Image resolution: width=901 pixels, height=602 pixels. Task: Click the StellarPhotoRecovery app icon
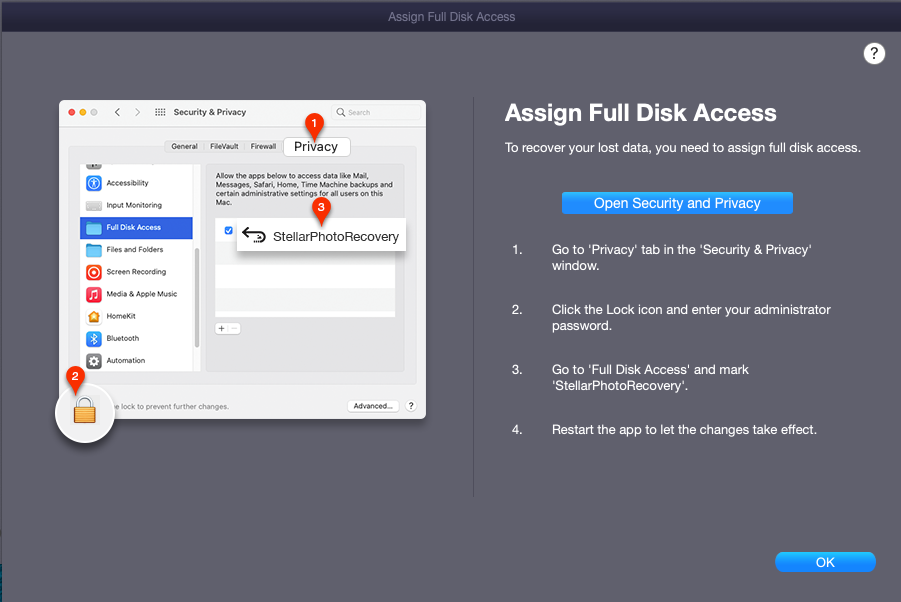[254, 235]
